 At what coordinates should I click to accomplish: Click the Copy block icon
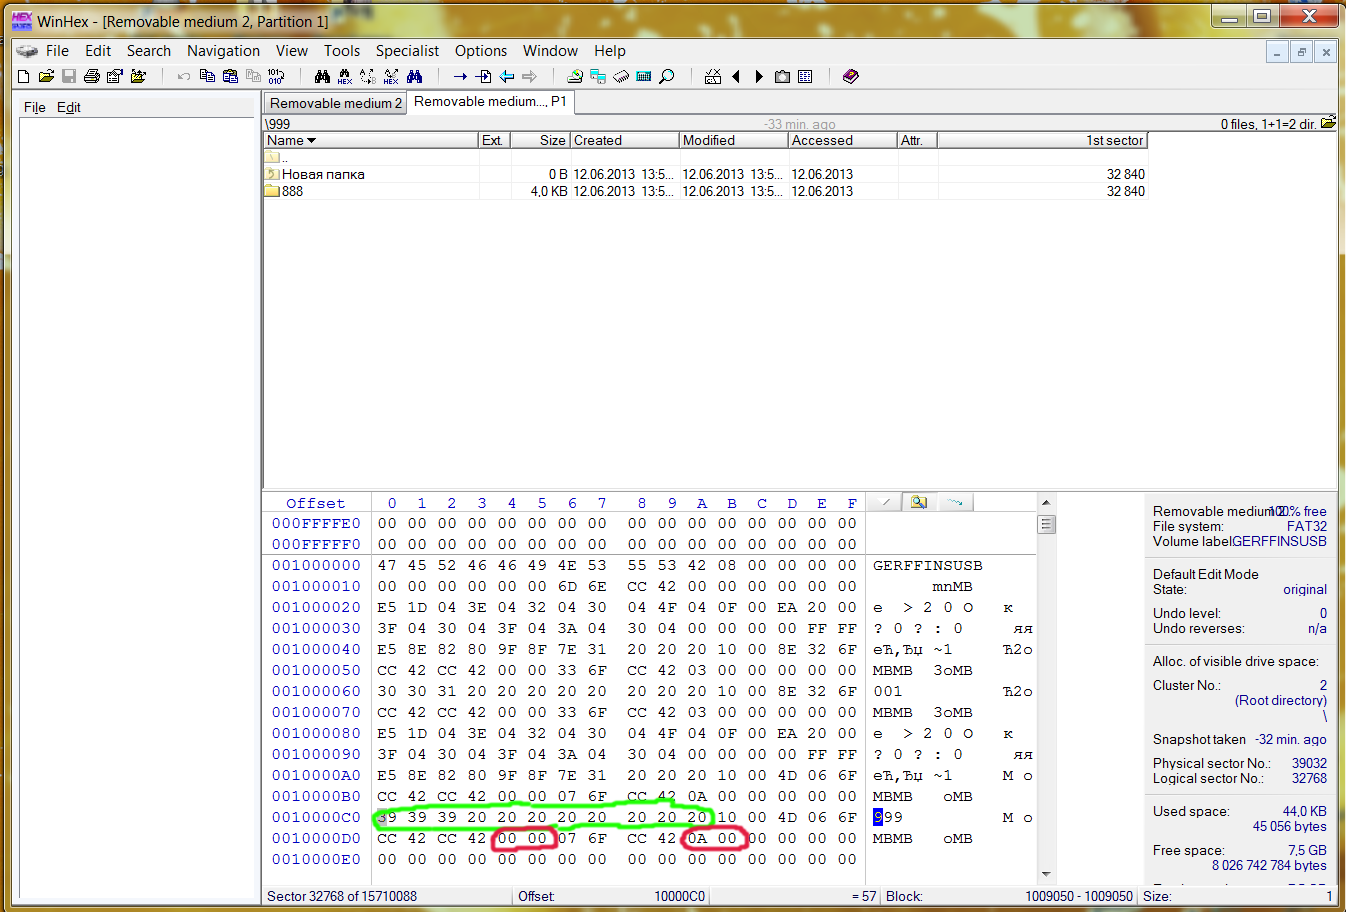(x=207, y=76)
